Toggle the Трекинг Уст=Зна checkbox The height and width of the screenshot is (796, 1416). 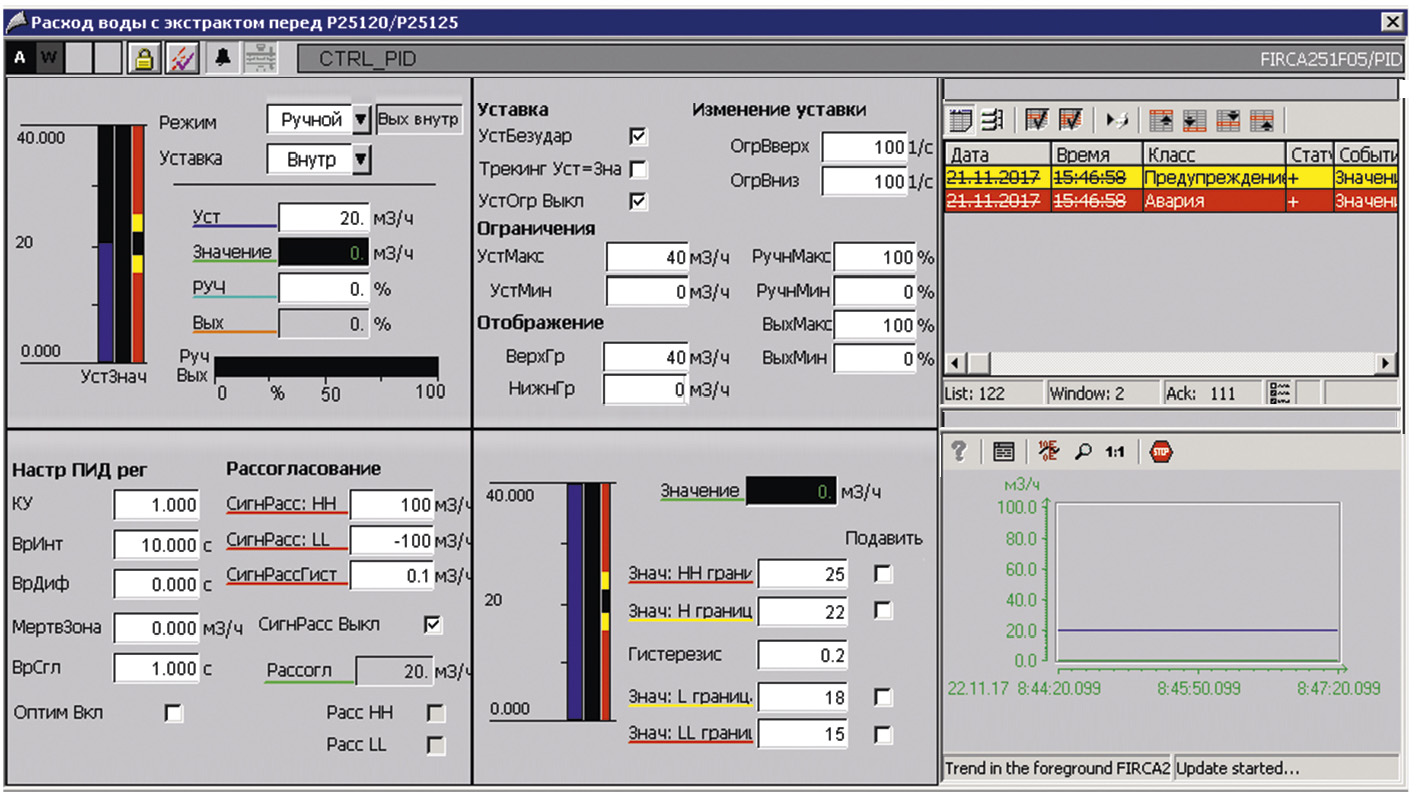pyautogui.click(x=638, y=169)
